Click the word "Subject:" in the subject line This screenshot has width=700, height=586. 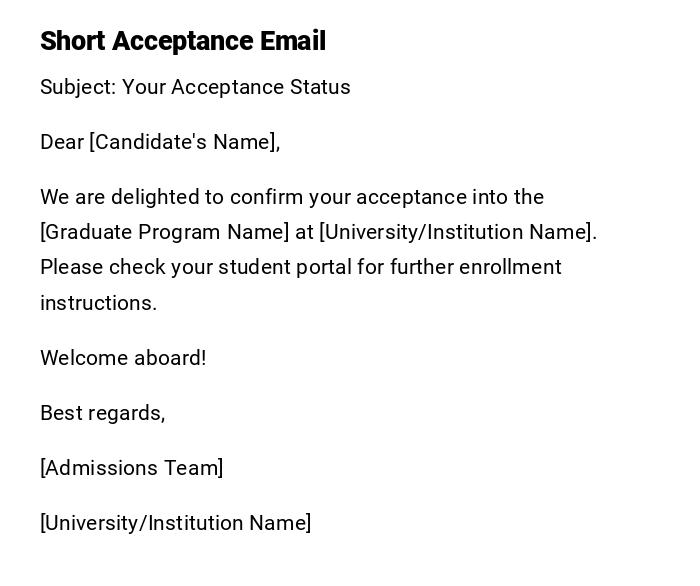78,87
